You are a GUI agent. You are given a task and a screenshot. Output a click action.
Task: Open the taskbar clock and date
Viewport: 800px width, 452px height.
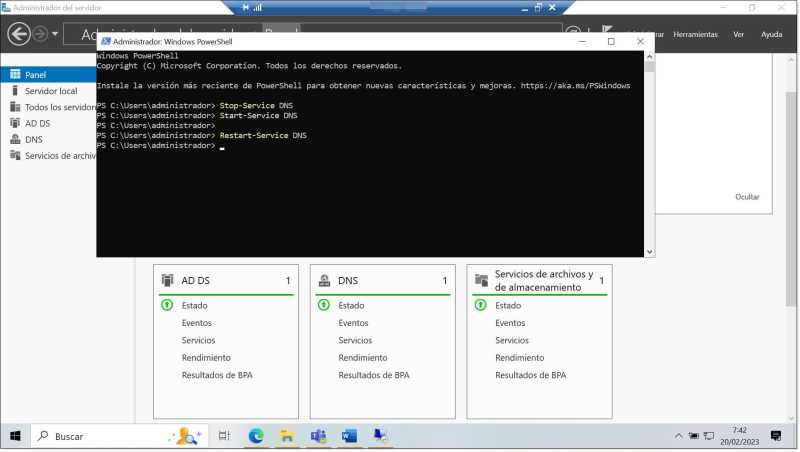tap(739, 436)
